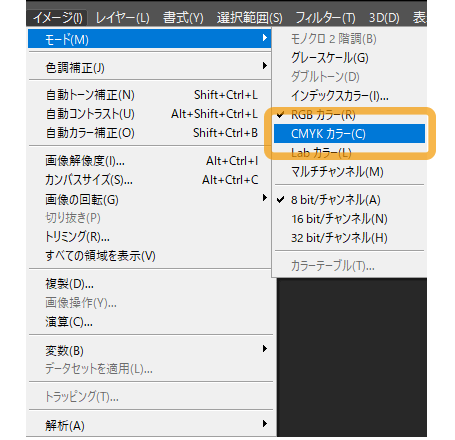Screen dimensions: 455x440
Task: Select checked 8 bit/チャンネル(A)
Action: click(349, 200)
